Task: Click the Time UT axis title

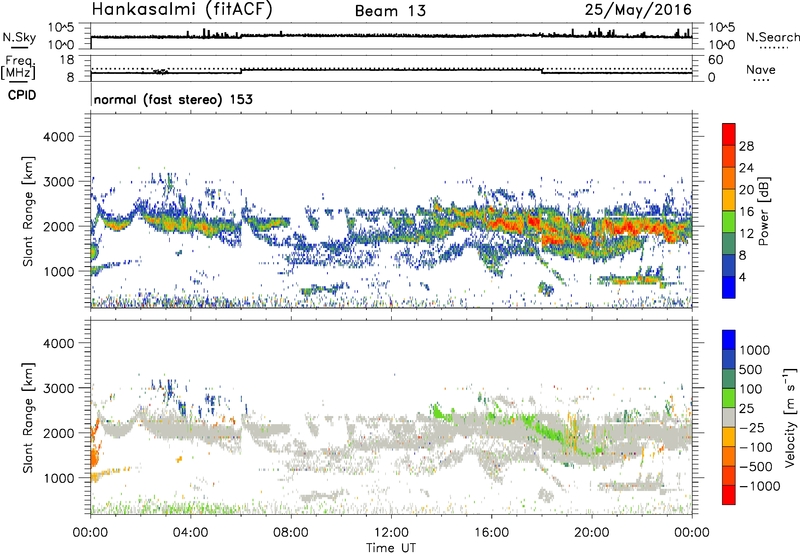Action: 391,548
